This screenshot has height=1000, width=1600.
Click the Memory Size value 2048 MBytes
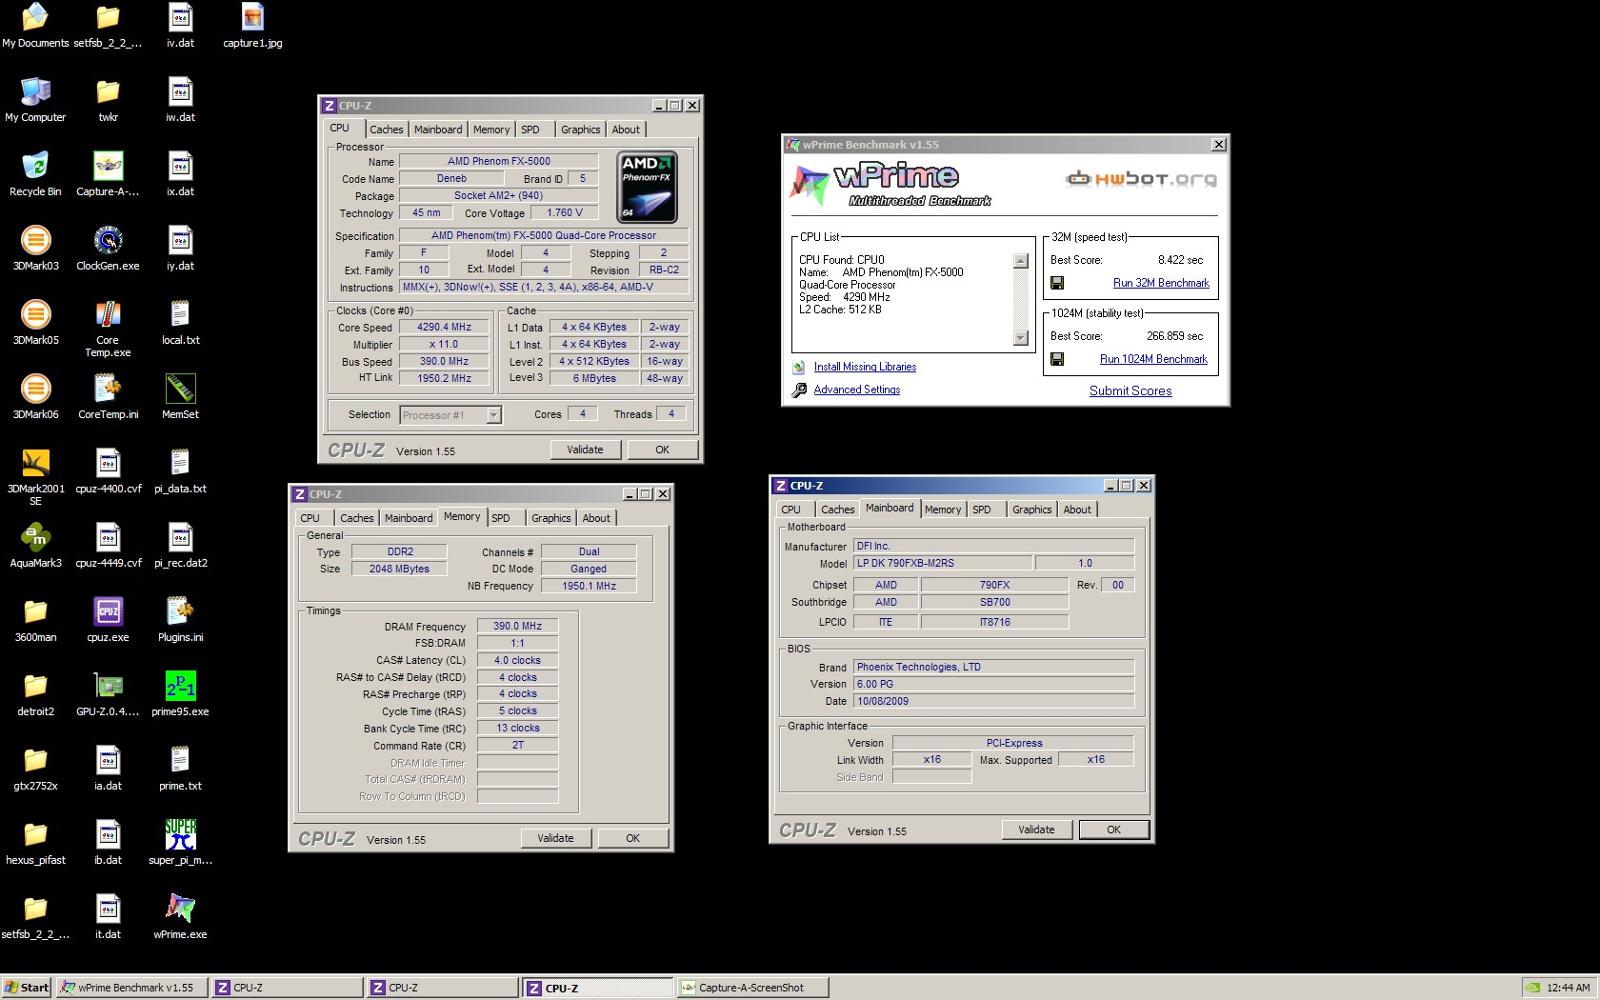point(399,569)
